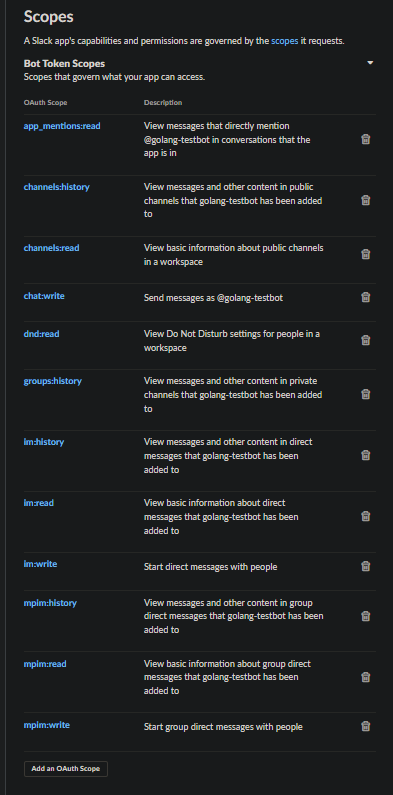Screen dimensions: 393x795
Task: Follow the groups:history scope link
Action: [x=53, y=381]
